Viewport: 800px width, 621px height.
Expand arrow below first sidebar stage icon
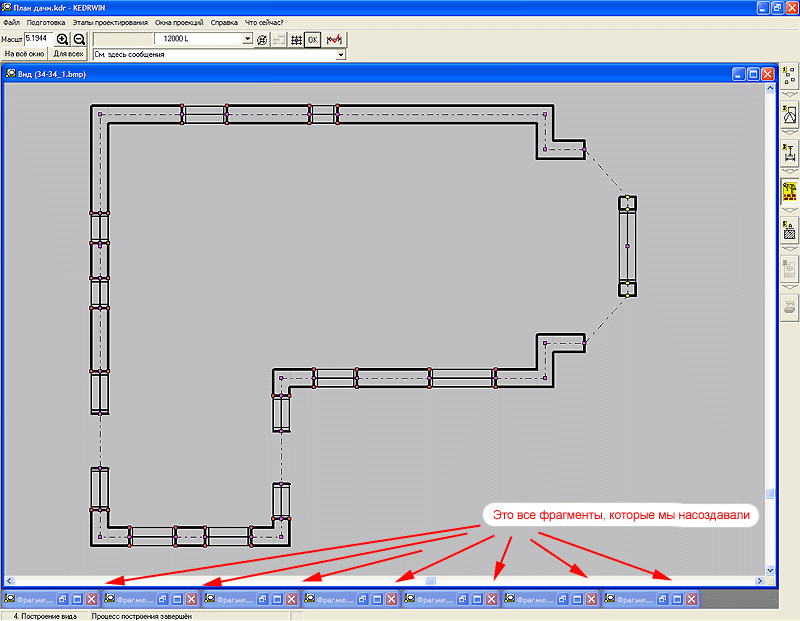coord(789,94)
